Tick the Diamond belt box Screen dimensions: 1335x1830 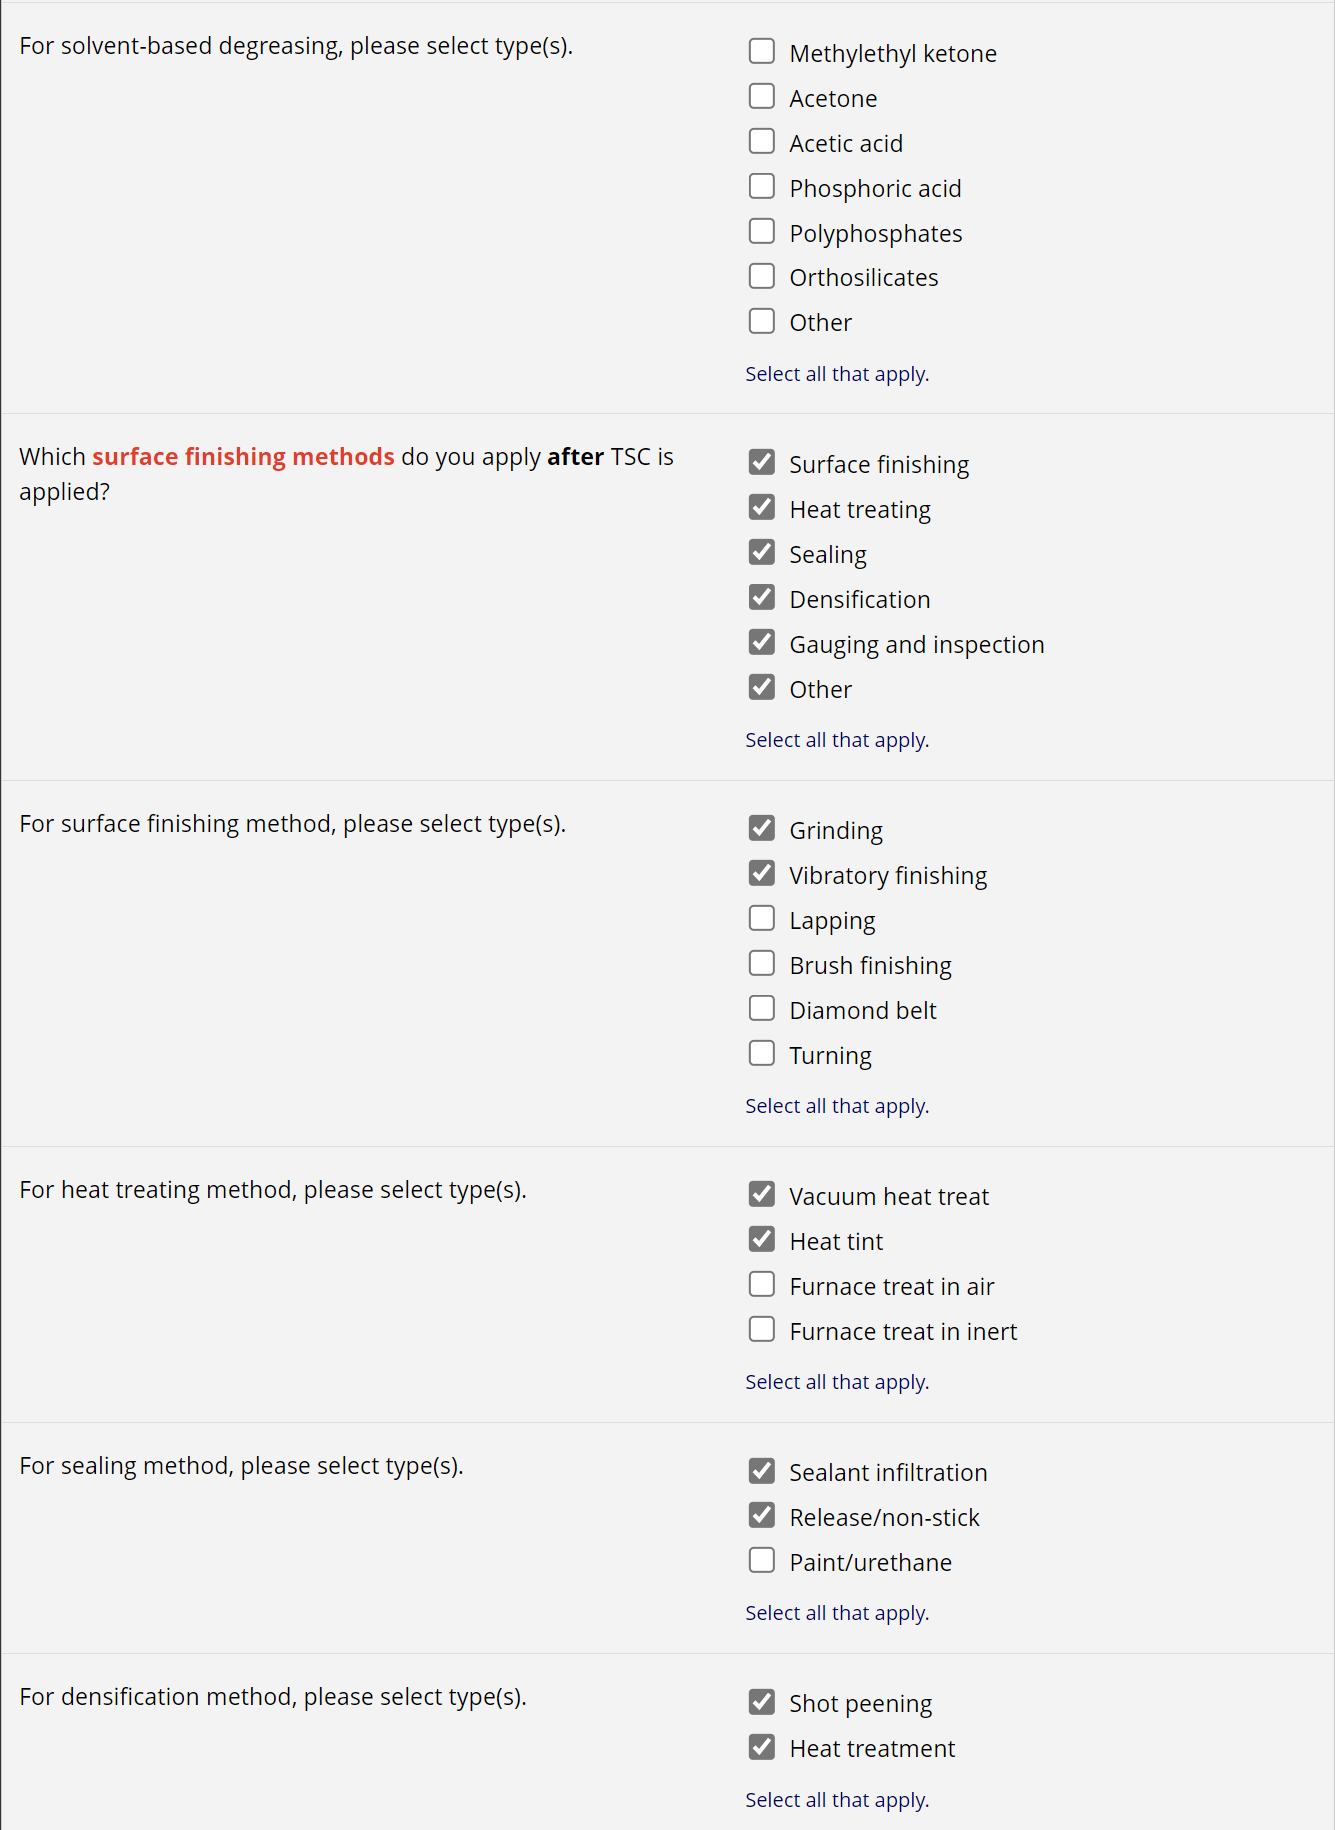coord(762,1009)
